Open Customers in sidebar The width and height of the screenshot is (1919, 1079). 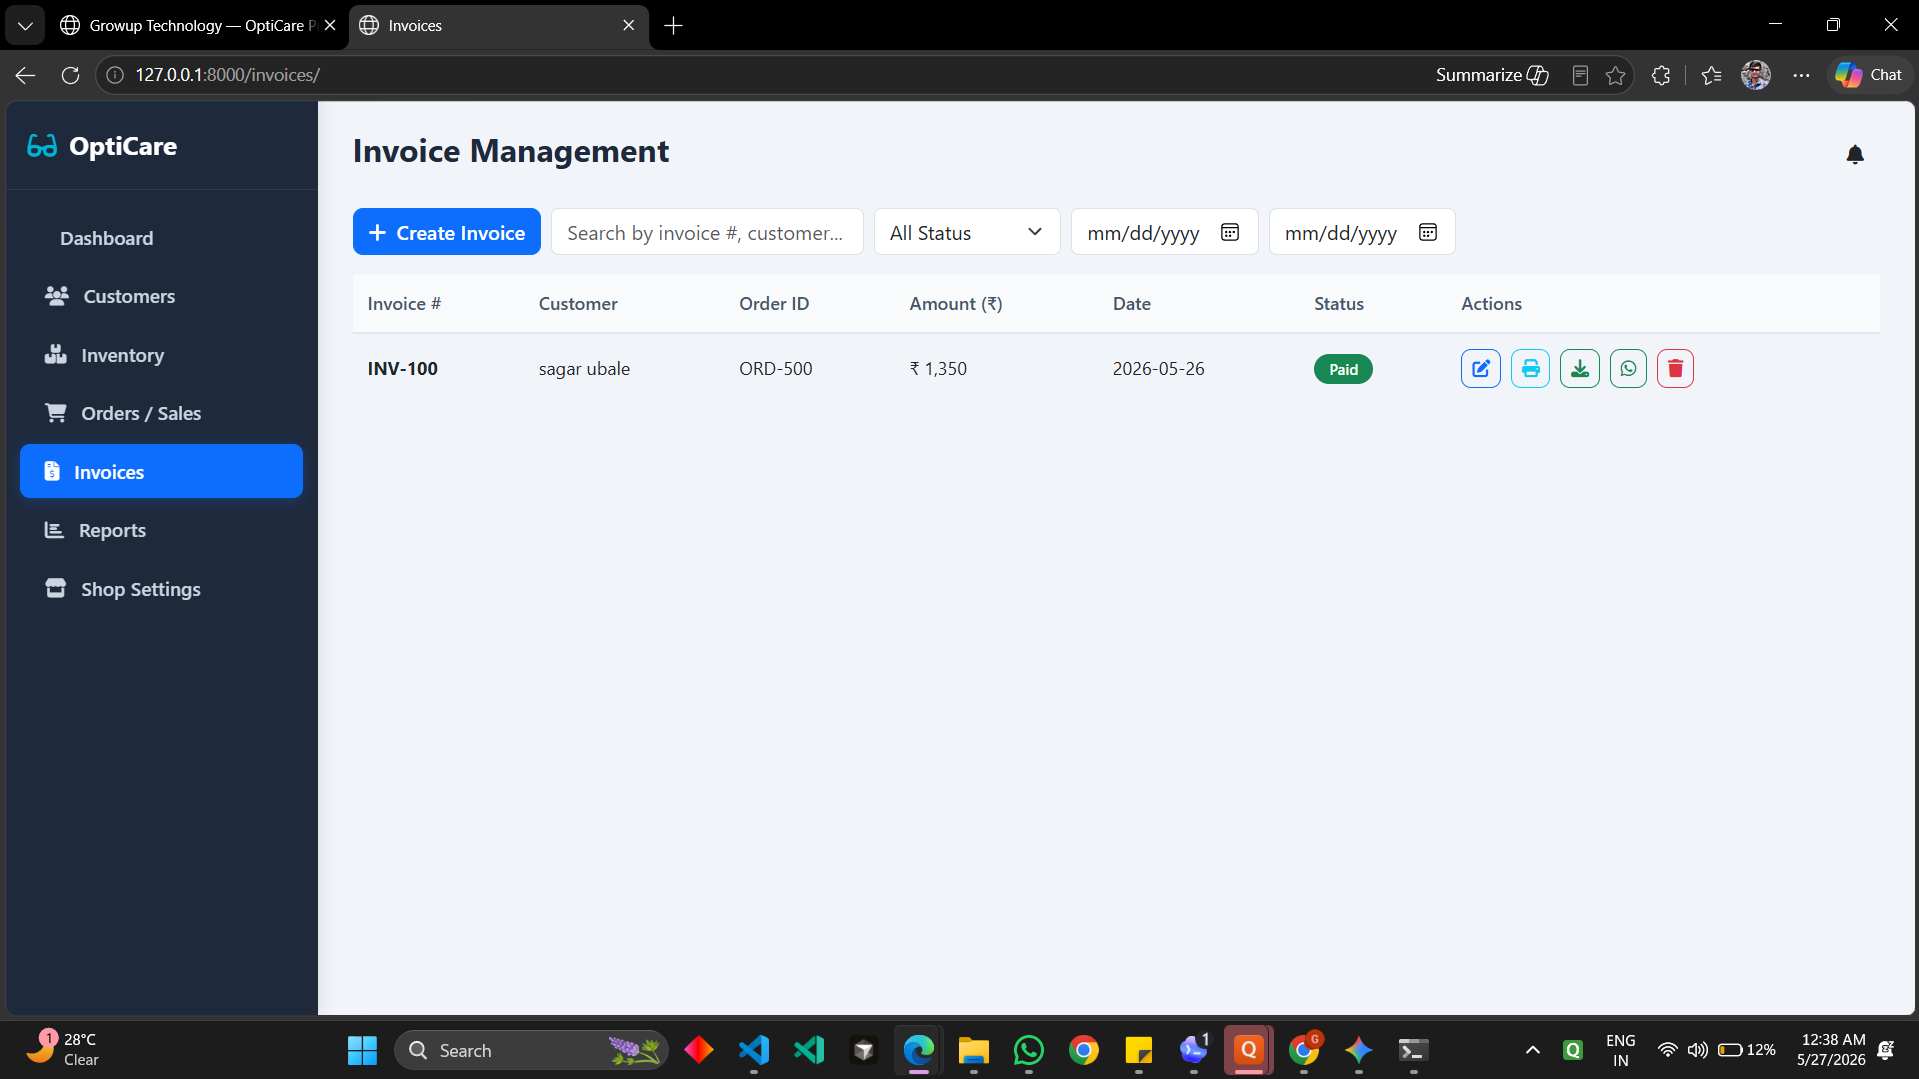coord(161,296)
